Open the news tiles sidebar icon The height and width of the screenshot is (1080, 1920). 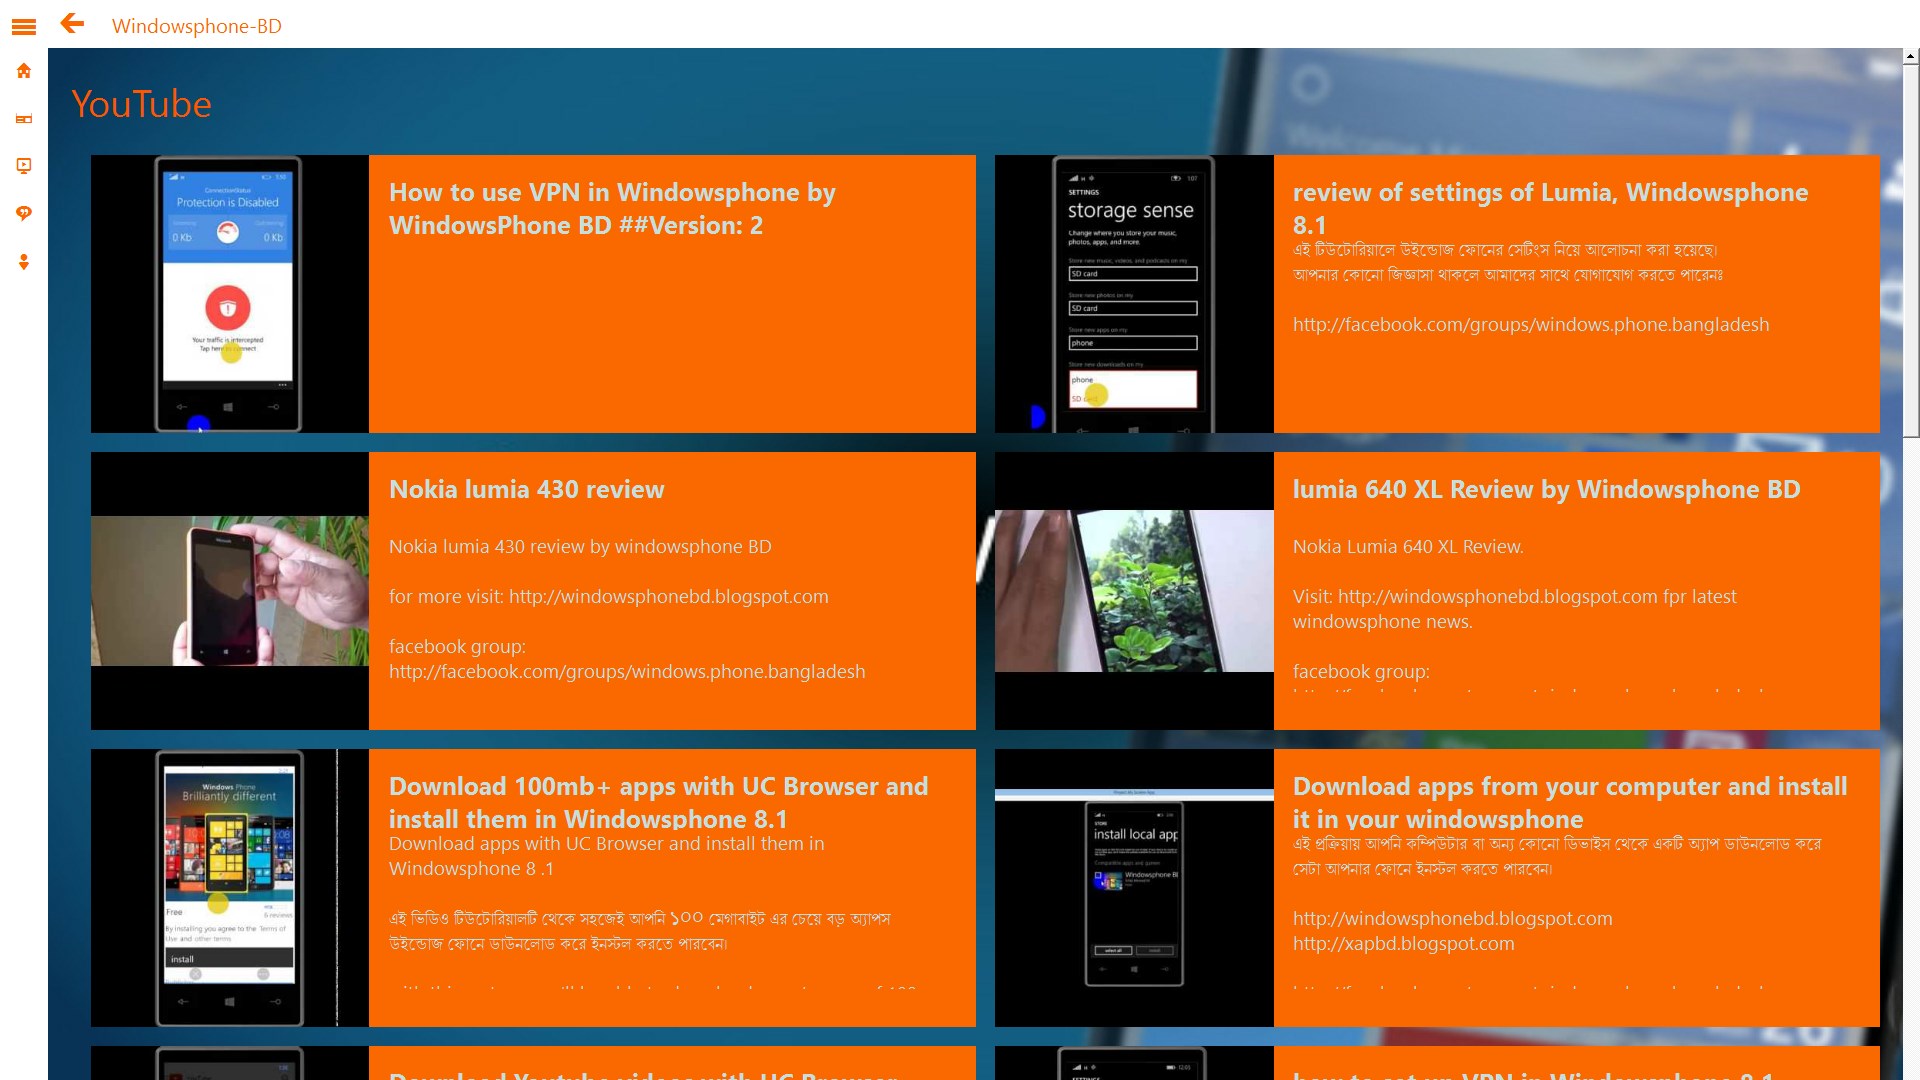click(x=24, y=119)
